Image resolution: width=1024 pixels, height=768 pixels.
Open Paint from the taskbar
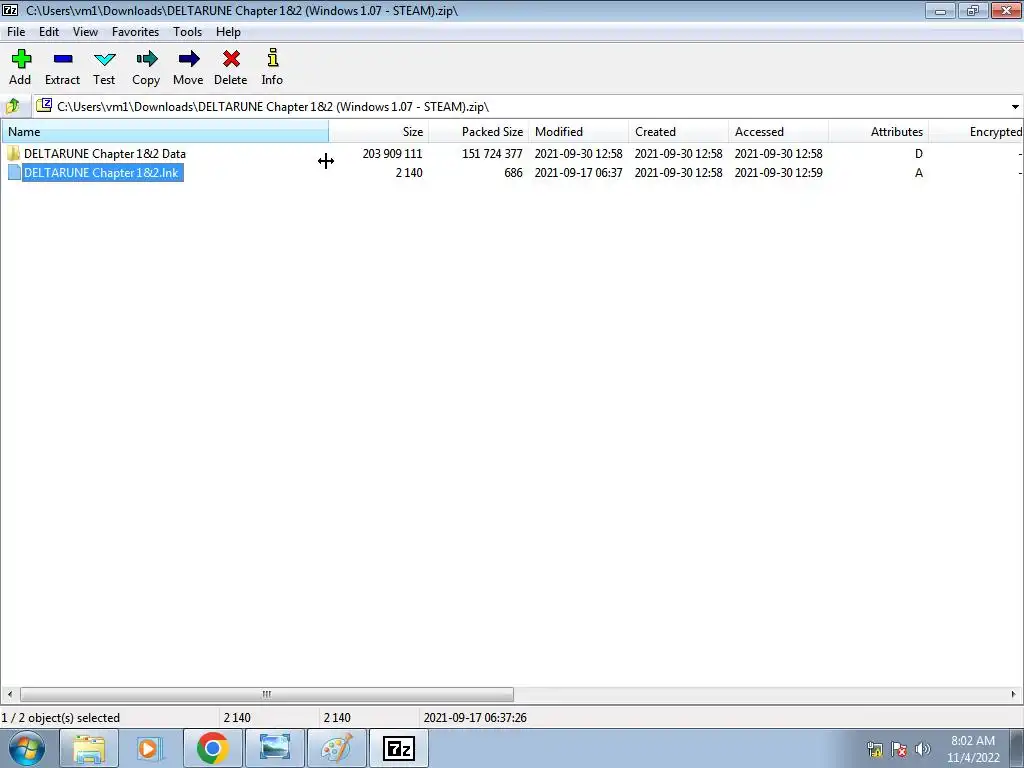click(336, 748)
